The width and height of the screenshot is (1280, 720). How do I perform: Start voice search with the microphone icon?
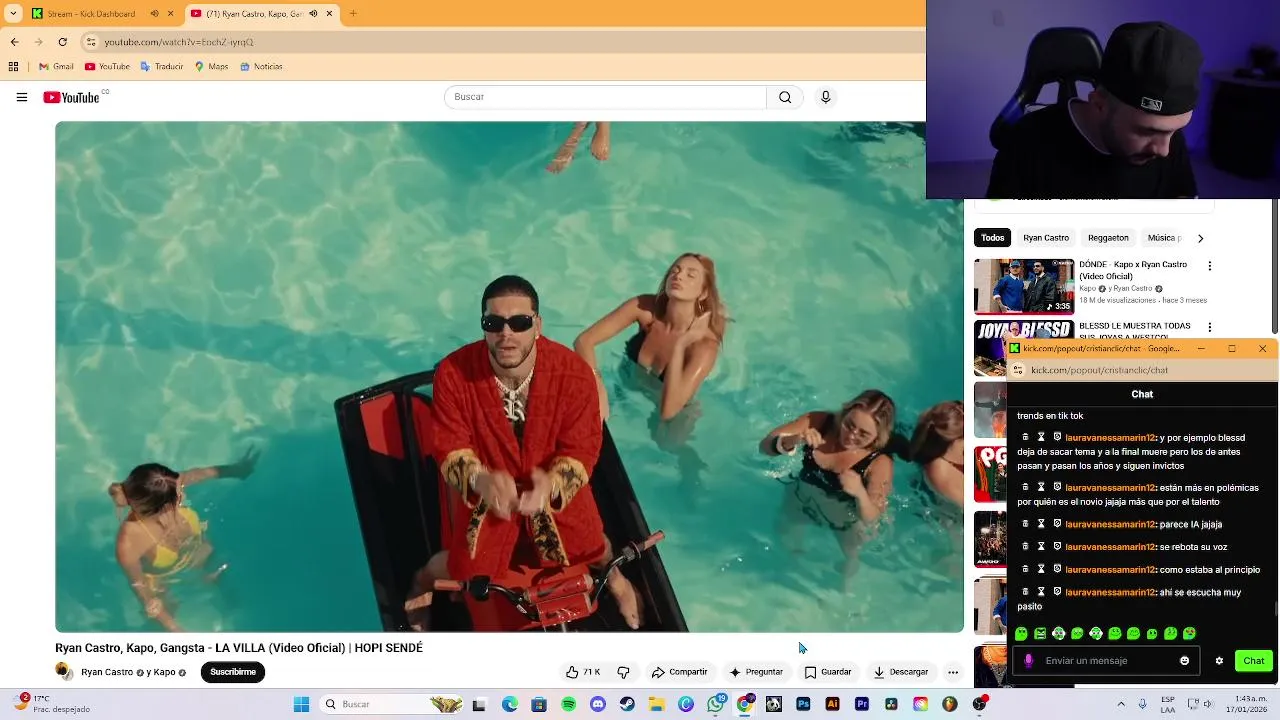click(x=825, y=97)
